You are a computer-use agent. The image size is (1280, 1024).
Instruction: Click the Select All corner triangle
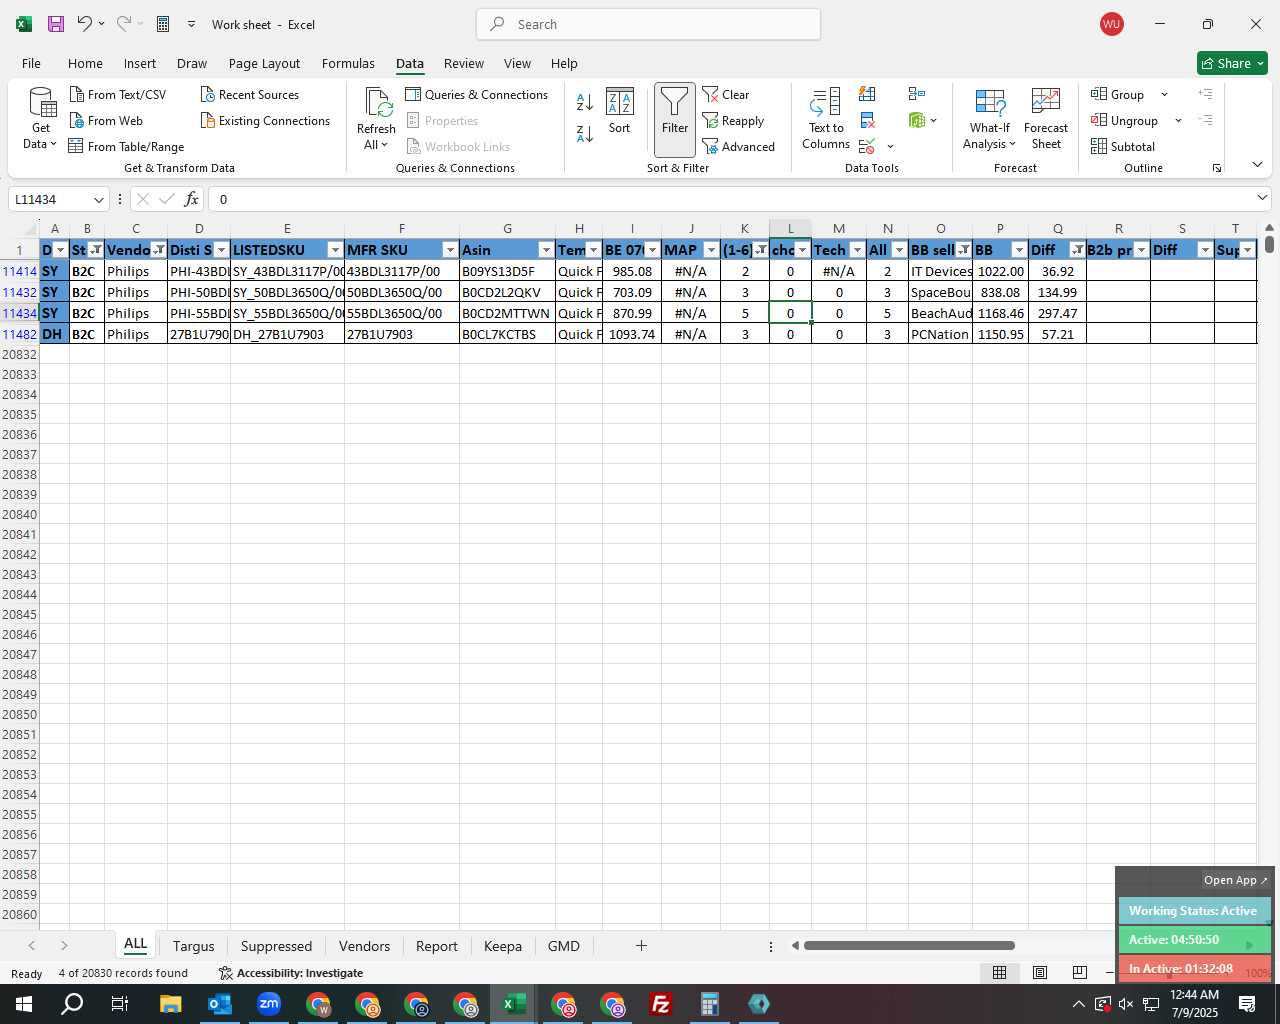pyautogui.click(x=30, y=230)
